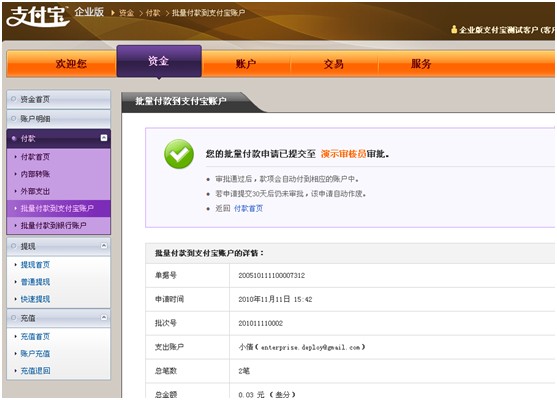This screenshot has width=557, height=400.
Task: Collapse the 充值 sidebar section
Action: pyautogui.click(x=104, y=317)
